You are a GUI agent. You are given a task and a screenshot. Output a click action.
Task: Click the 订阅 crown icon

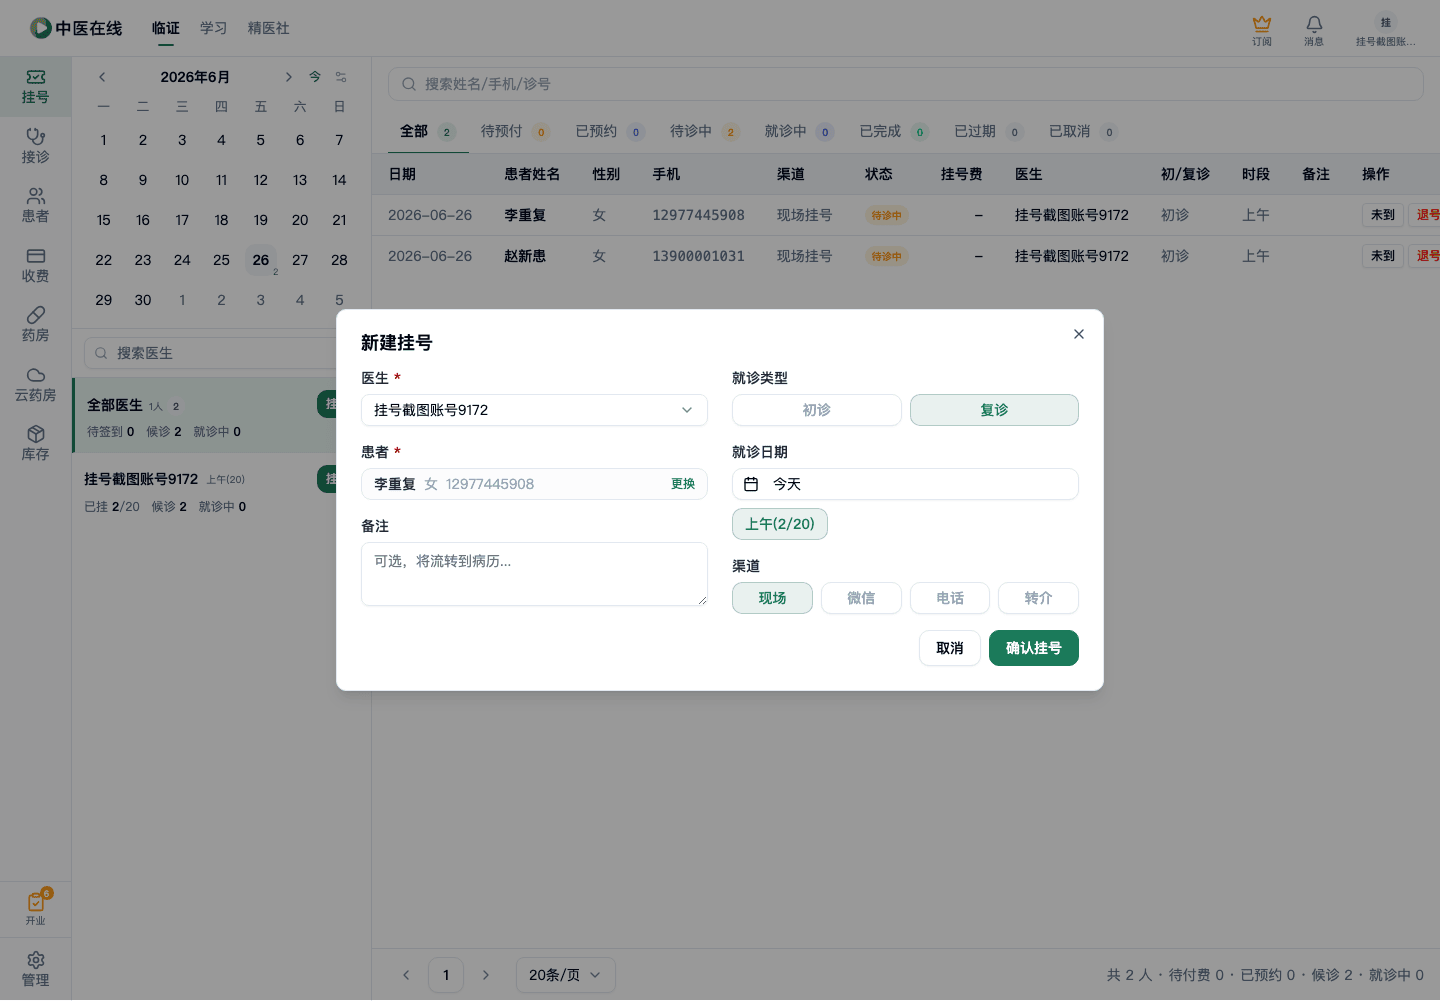pos(1262,30)
